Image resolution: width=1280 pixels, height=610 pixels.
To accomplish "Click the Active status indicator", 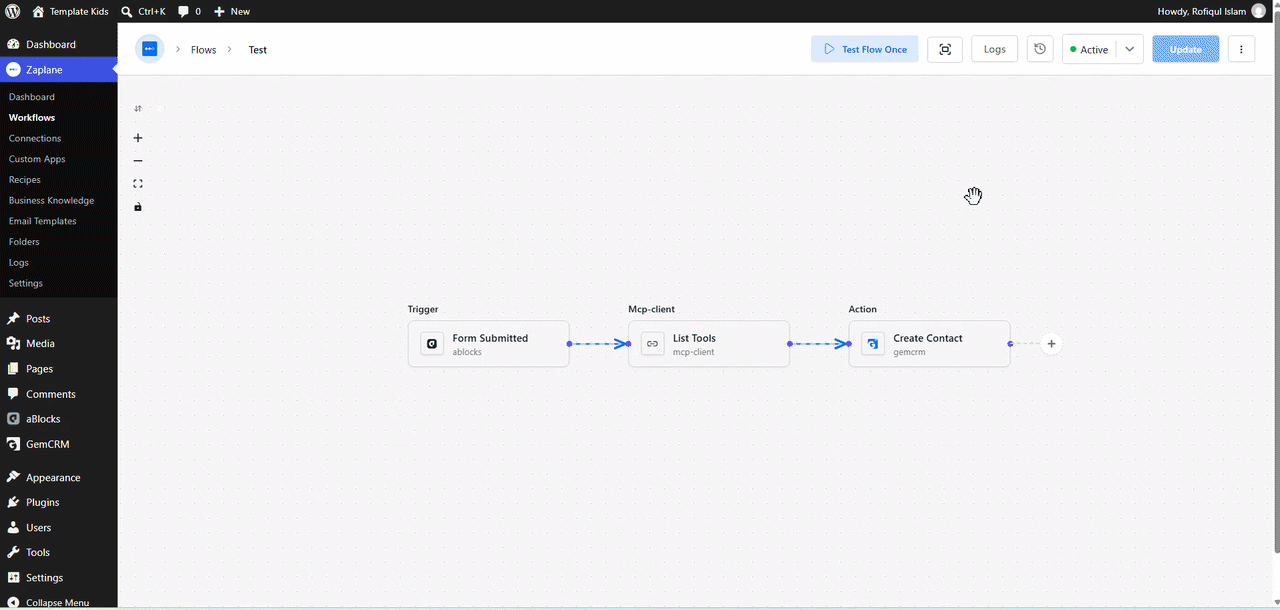I will click(x=1089, y=49).
